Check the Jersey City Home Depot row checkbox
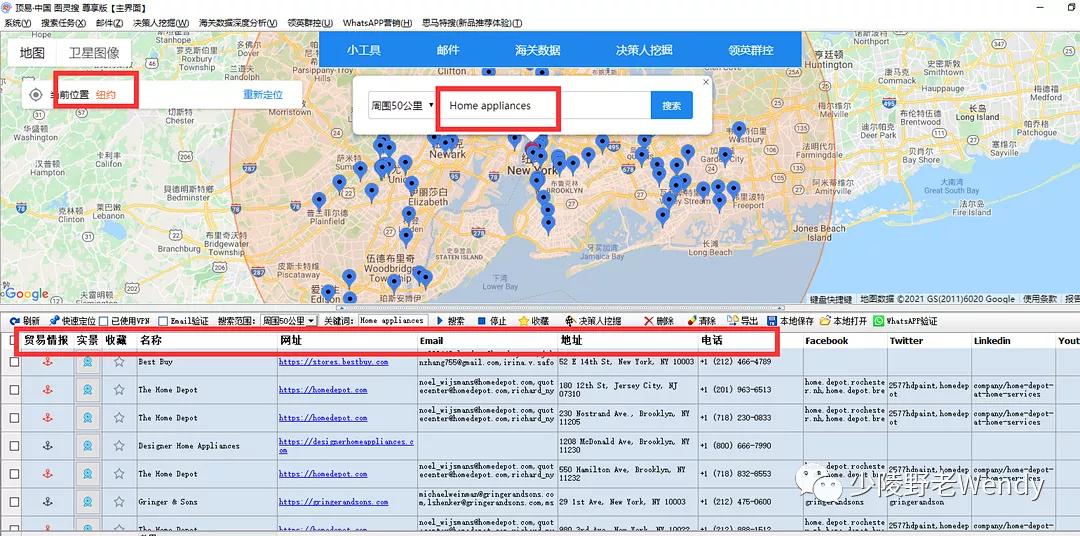Viewport: 1080px width, 536px height. [x=14, y=389]
